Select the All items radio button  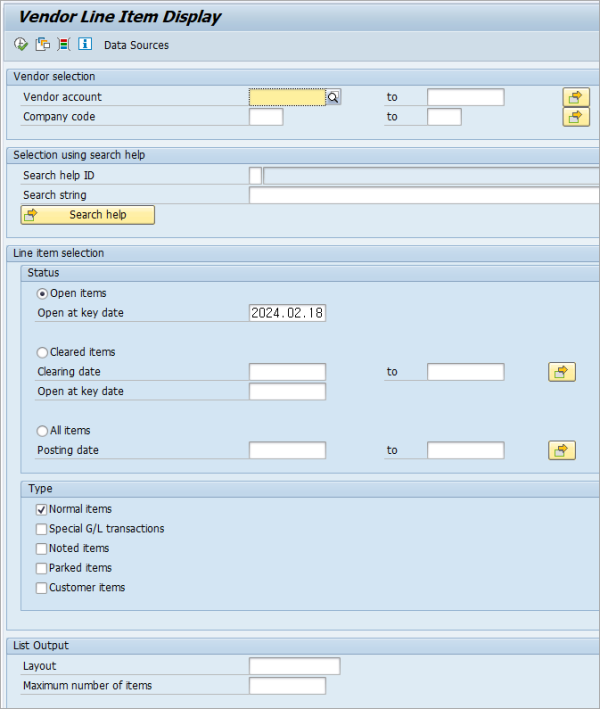coord(42,431)
